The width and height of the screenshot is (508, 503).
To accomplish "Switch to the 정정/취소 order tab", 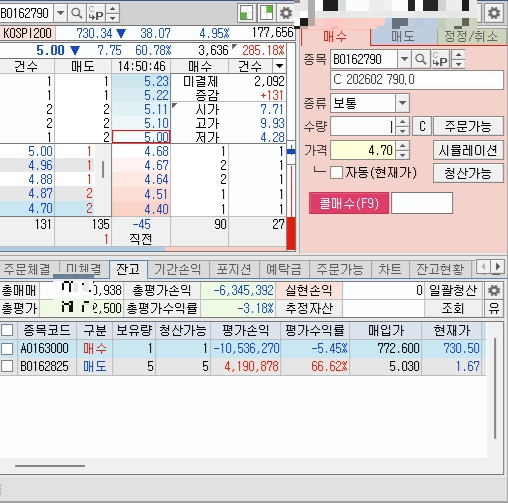I will click(471, 36).
